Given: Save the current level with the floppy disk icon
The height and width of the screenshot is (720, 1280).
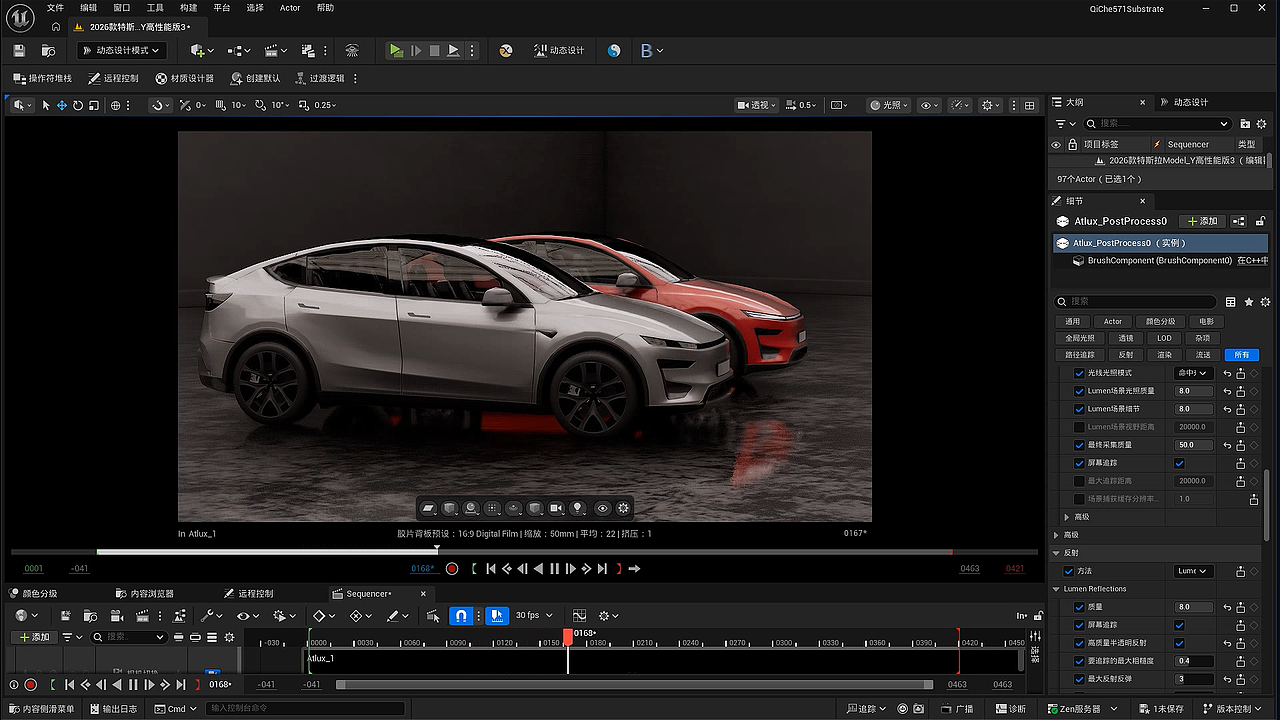Looking at the screenshot, I should [x=17, y=50].
